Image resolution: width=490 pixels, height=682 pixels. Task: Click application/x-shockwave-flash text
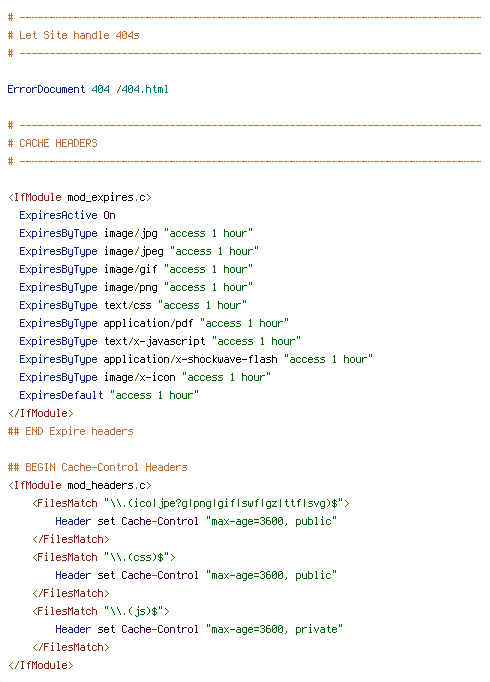(x=190, y=359)
